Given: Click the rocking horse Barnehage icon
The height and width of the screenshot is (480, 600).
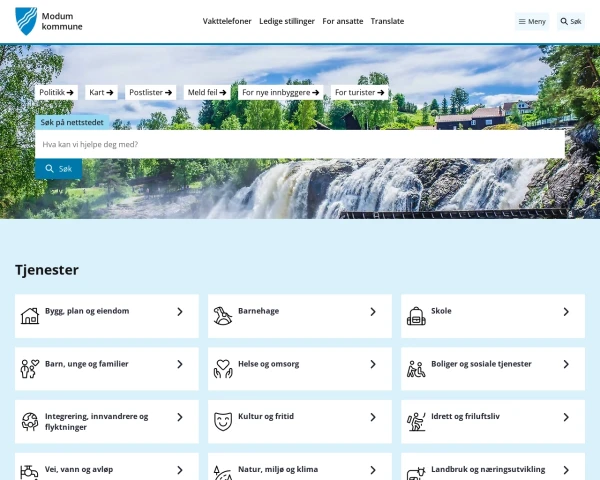Looking at the screenshot, I should click(x=222, y=316).
